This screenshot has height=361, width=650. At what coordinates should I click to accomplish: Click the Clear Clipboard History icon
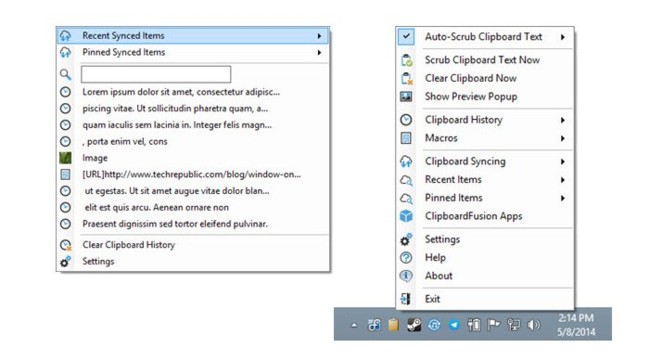(65, 245)
